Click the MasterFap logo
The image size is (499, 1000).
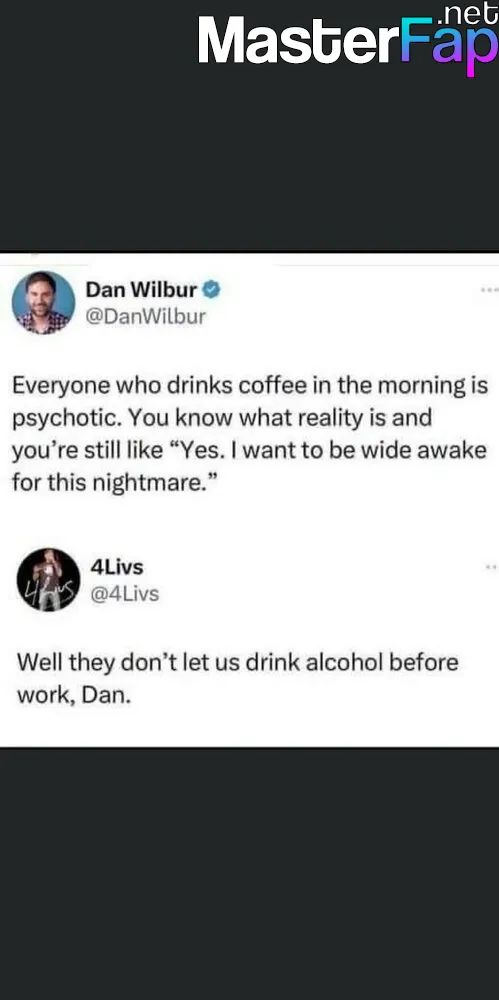point(348,40)
